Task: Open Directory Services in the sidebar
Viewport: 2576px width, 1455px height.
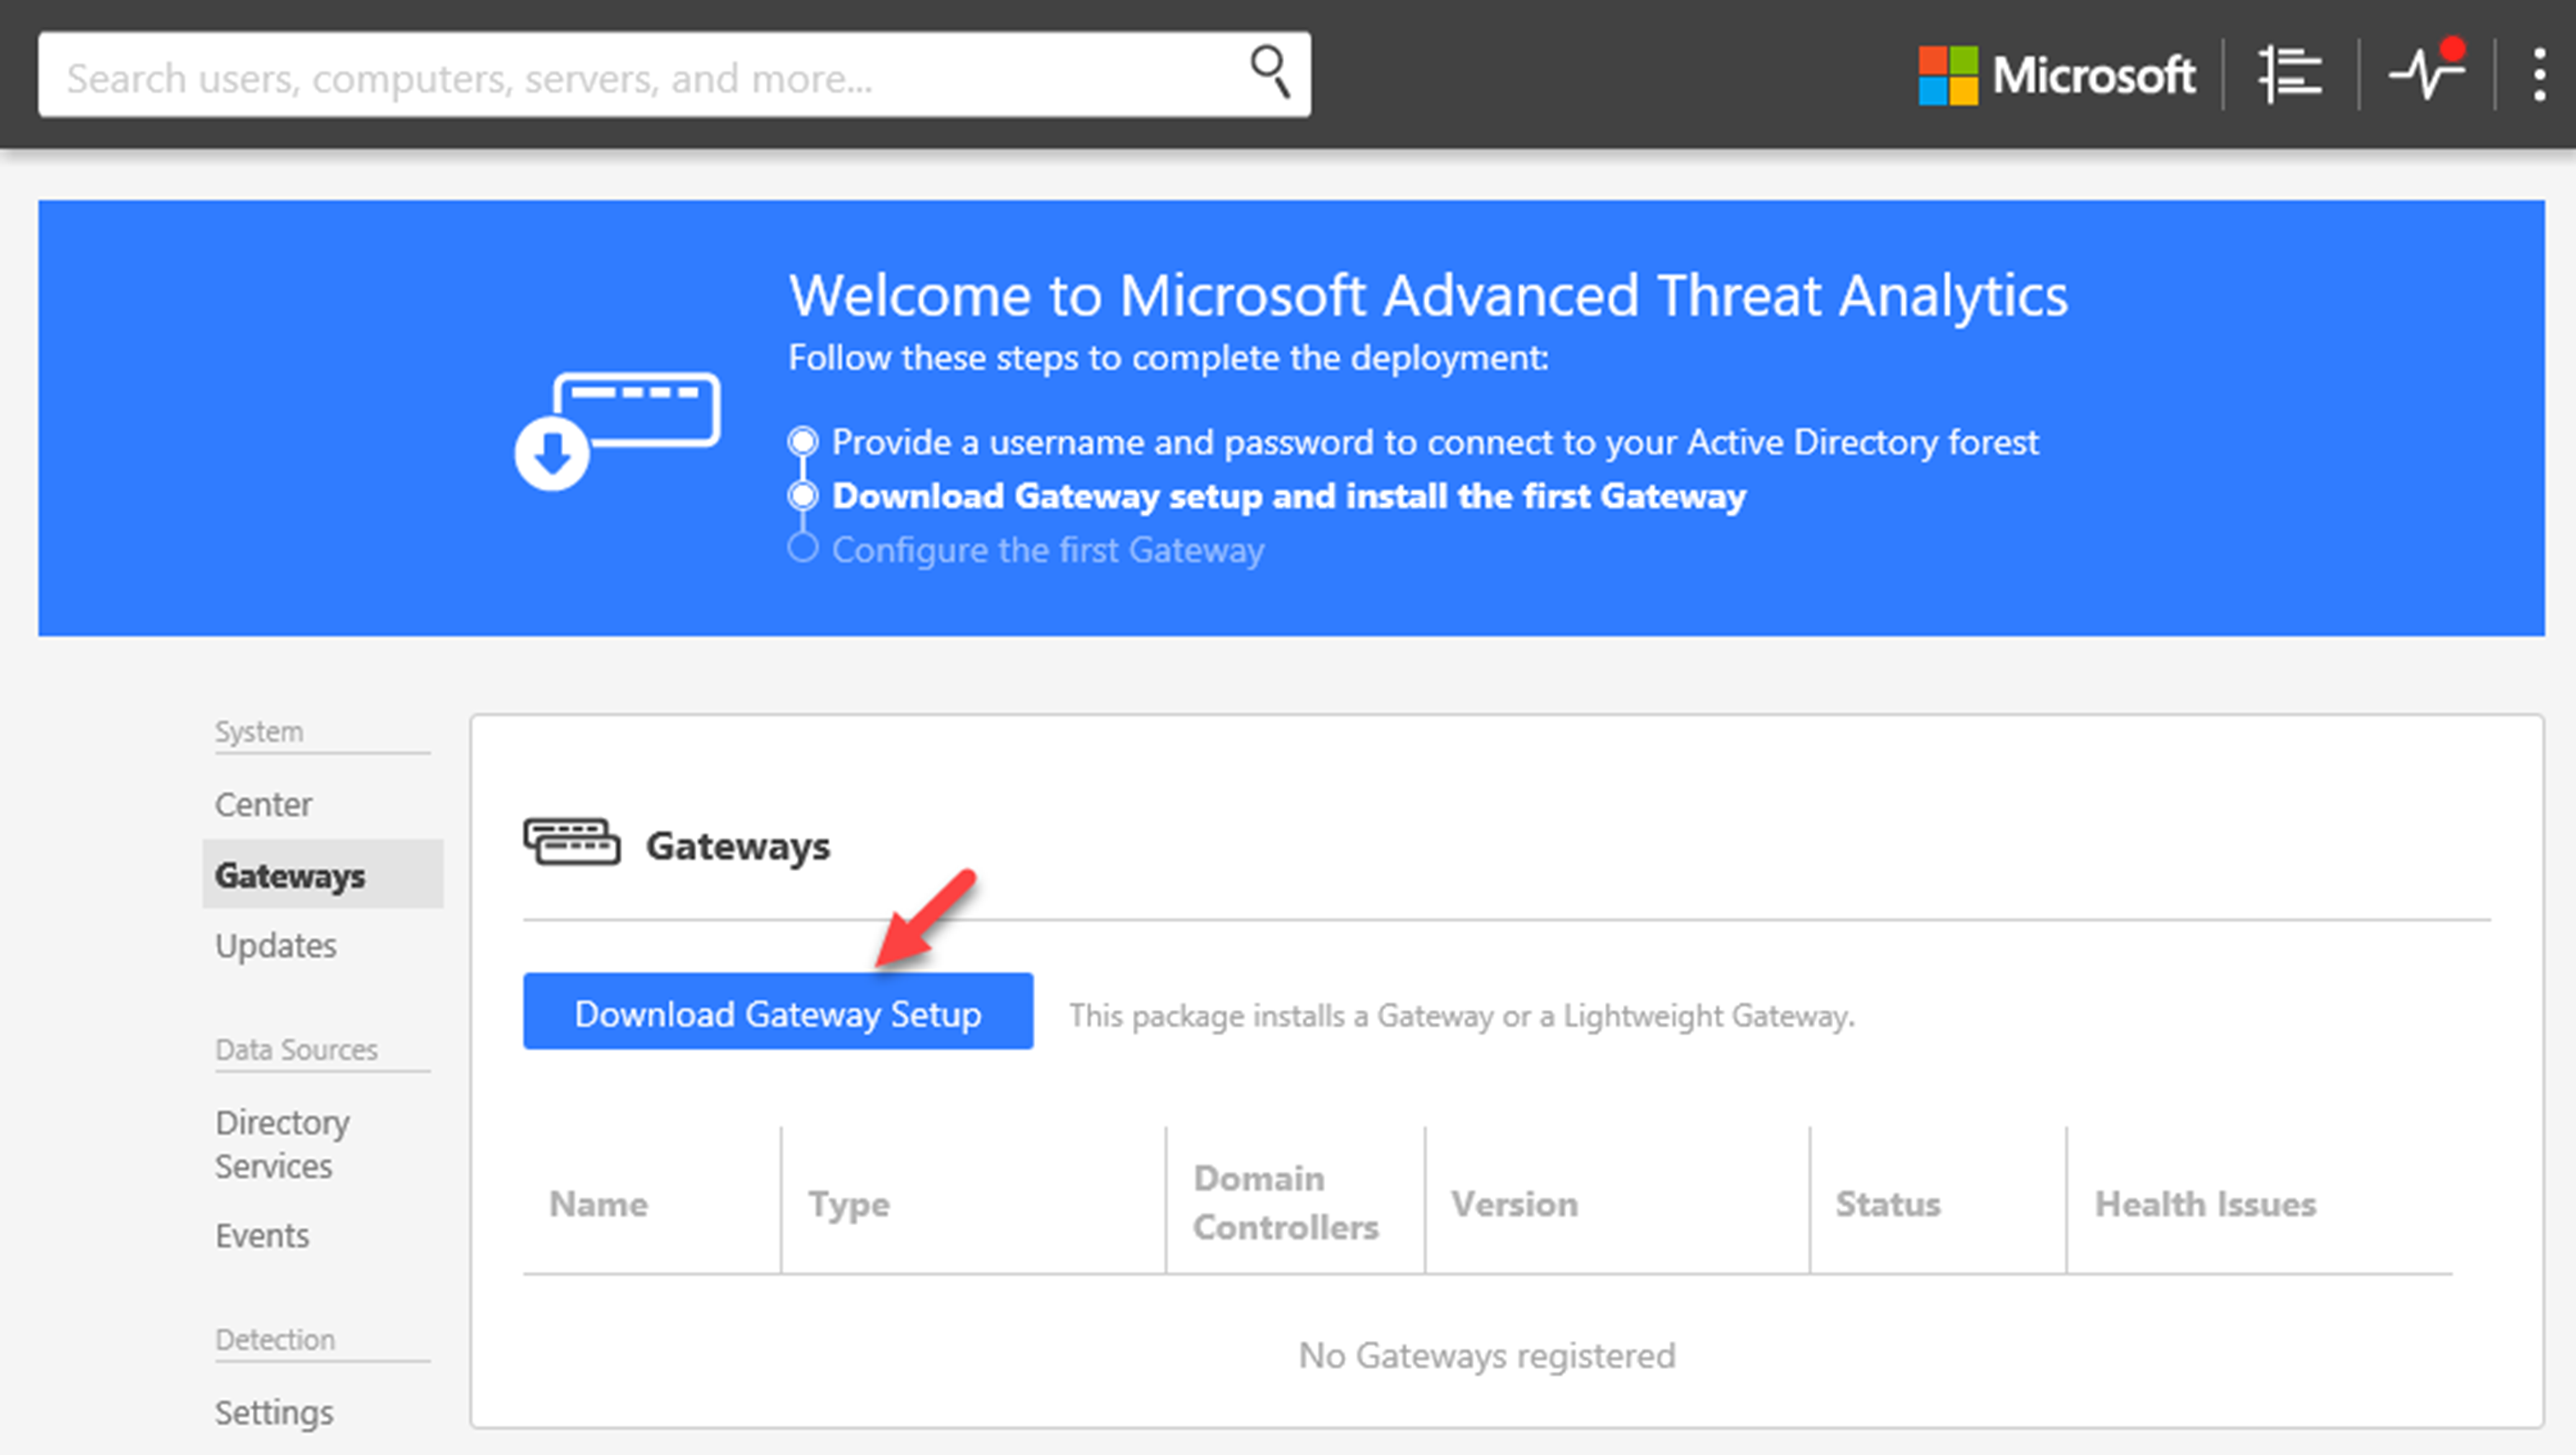Action: (x=282, y=1144)
